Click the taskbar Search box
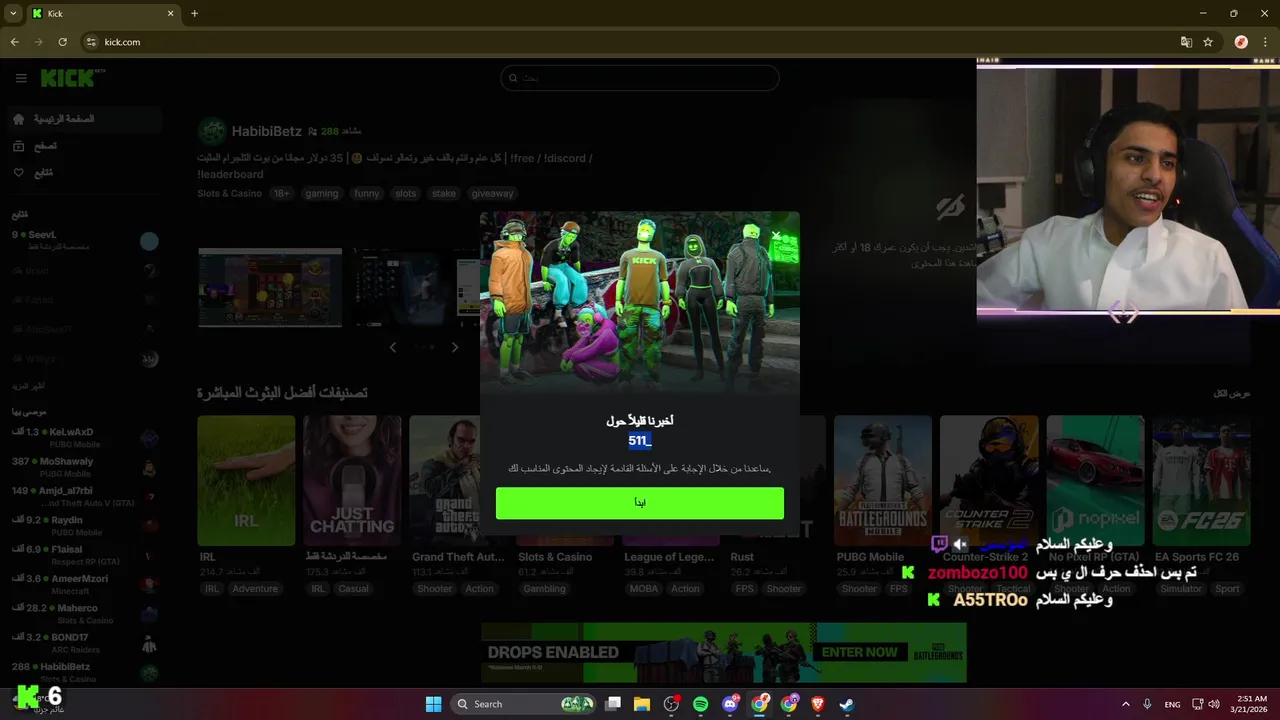The width and height of the screenshot is (1280, 720). [x=523, y=704]
